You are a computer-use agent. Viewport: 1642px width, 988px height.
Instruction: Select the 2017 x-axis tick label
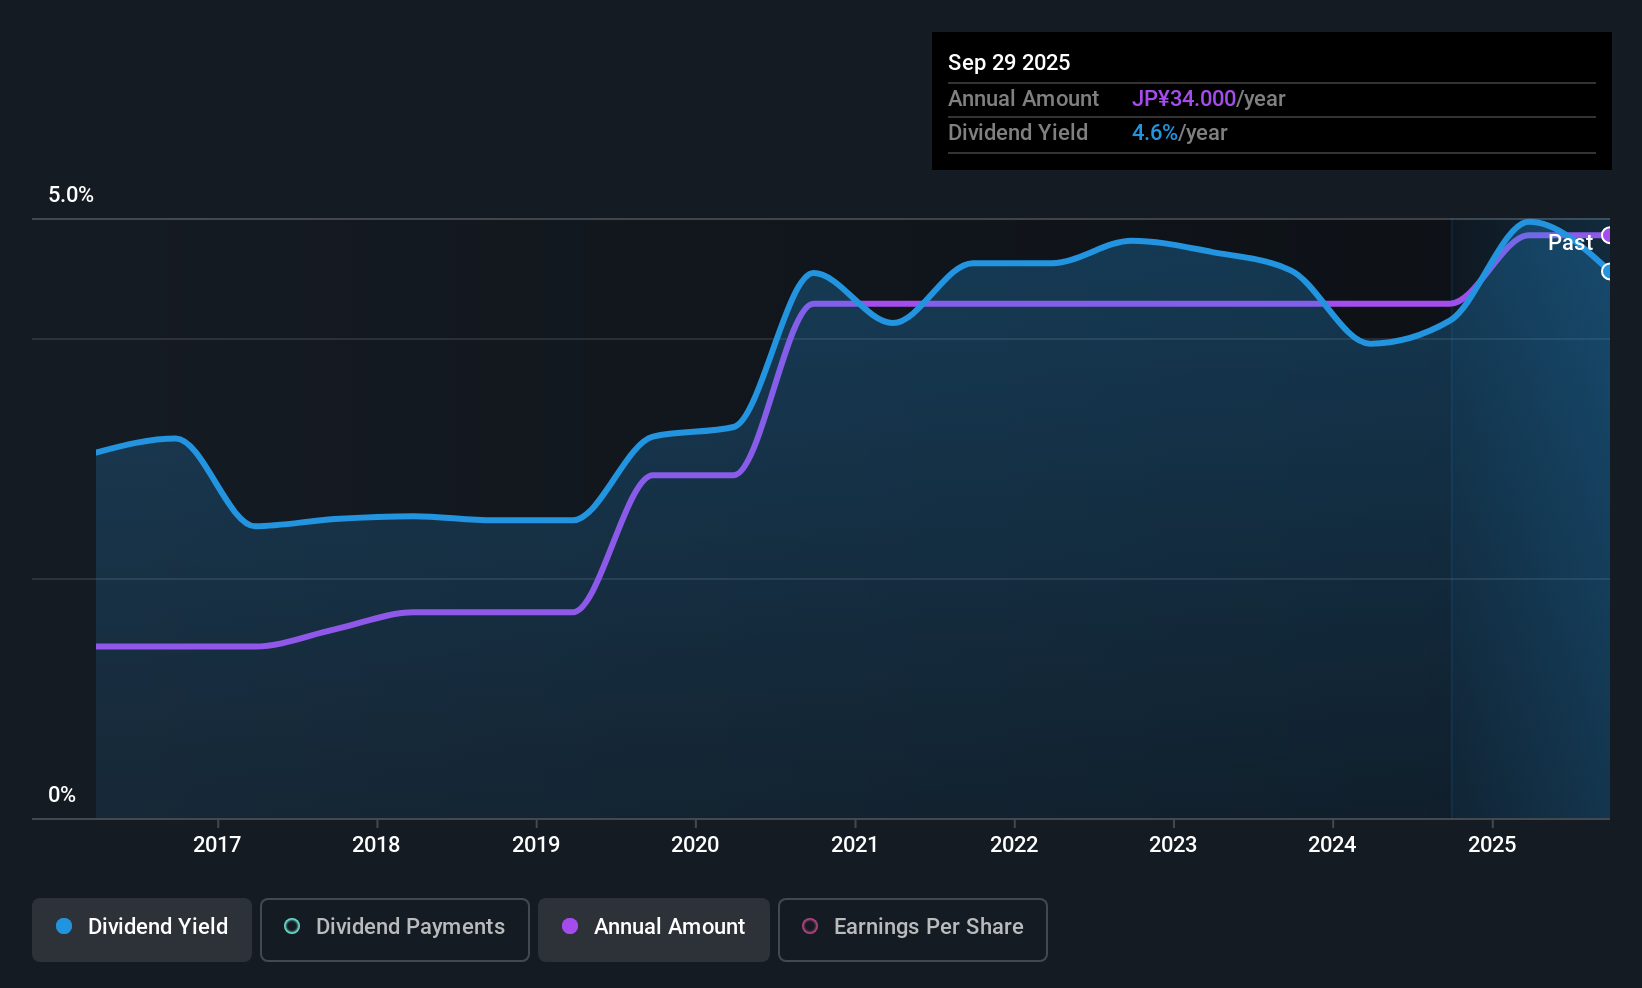[x=217, y=845]
